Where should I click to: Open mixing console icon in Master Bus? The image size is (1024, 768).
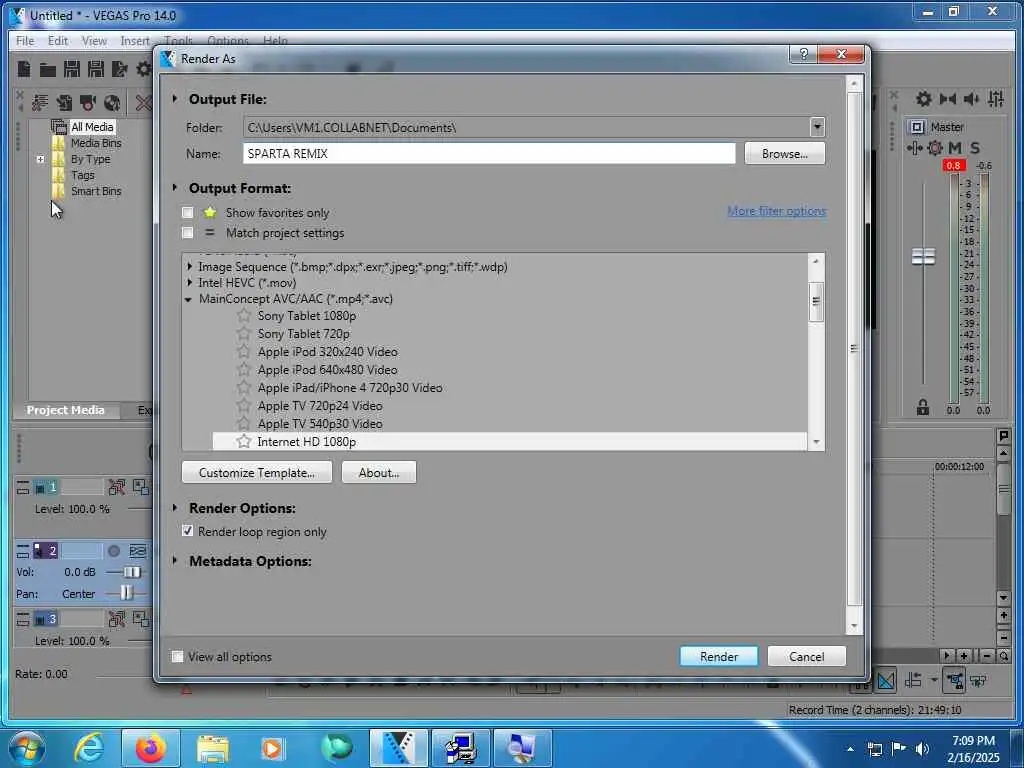995,99
